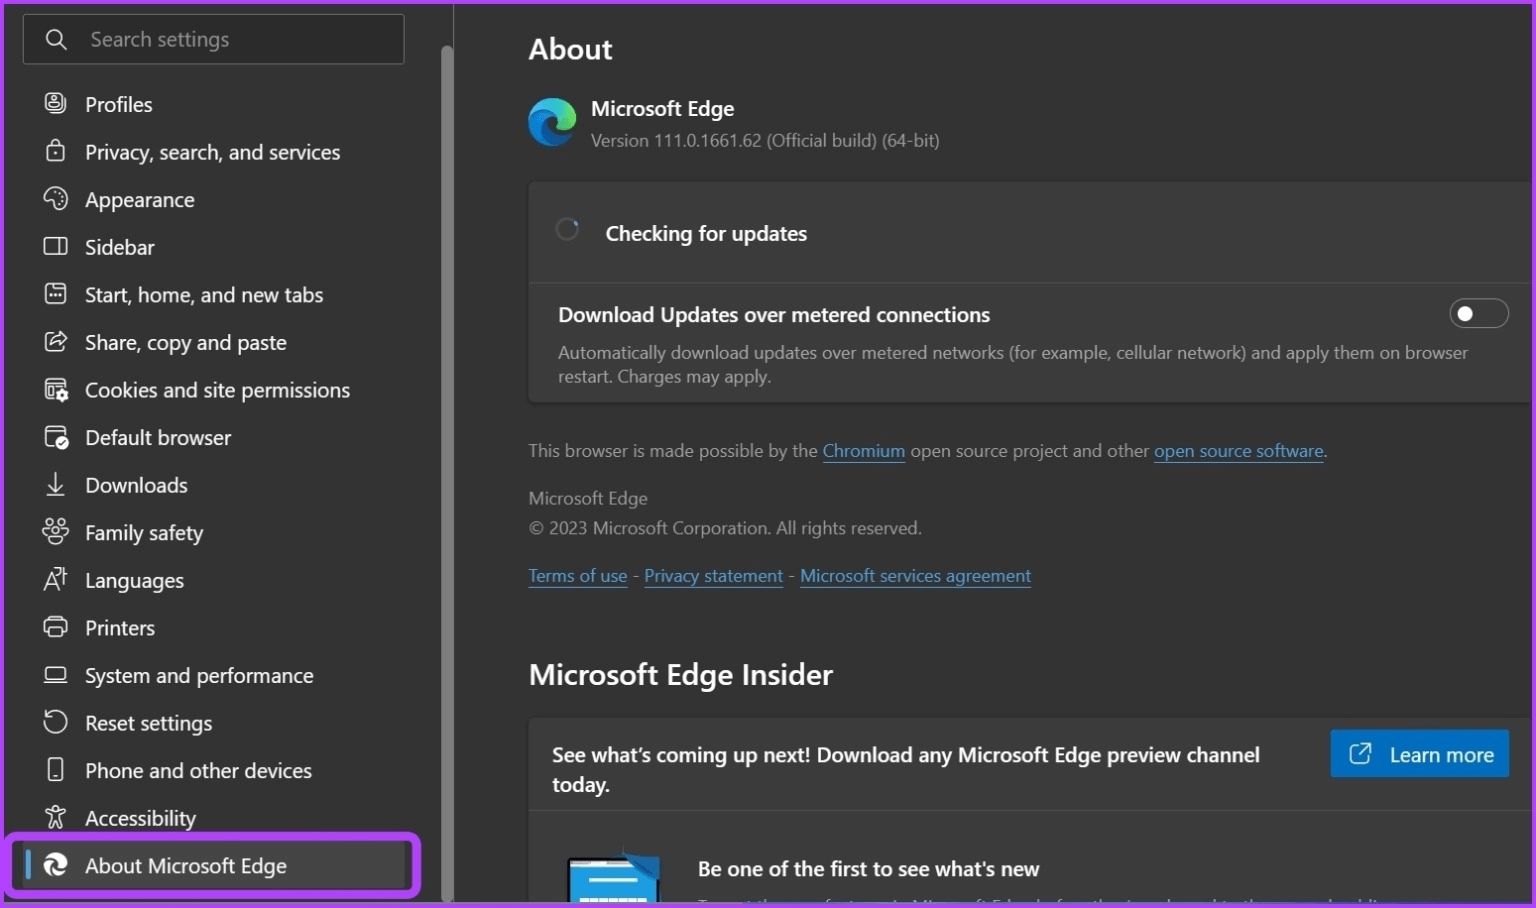Image resolution: width=1536 pixels, height=908 pixels.
Task: Click the Start, home, and new tabs icon
Action: [55, 294]
